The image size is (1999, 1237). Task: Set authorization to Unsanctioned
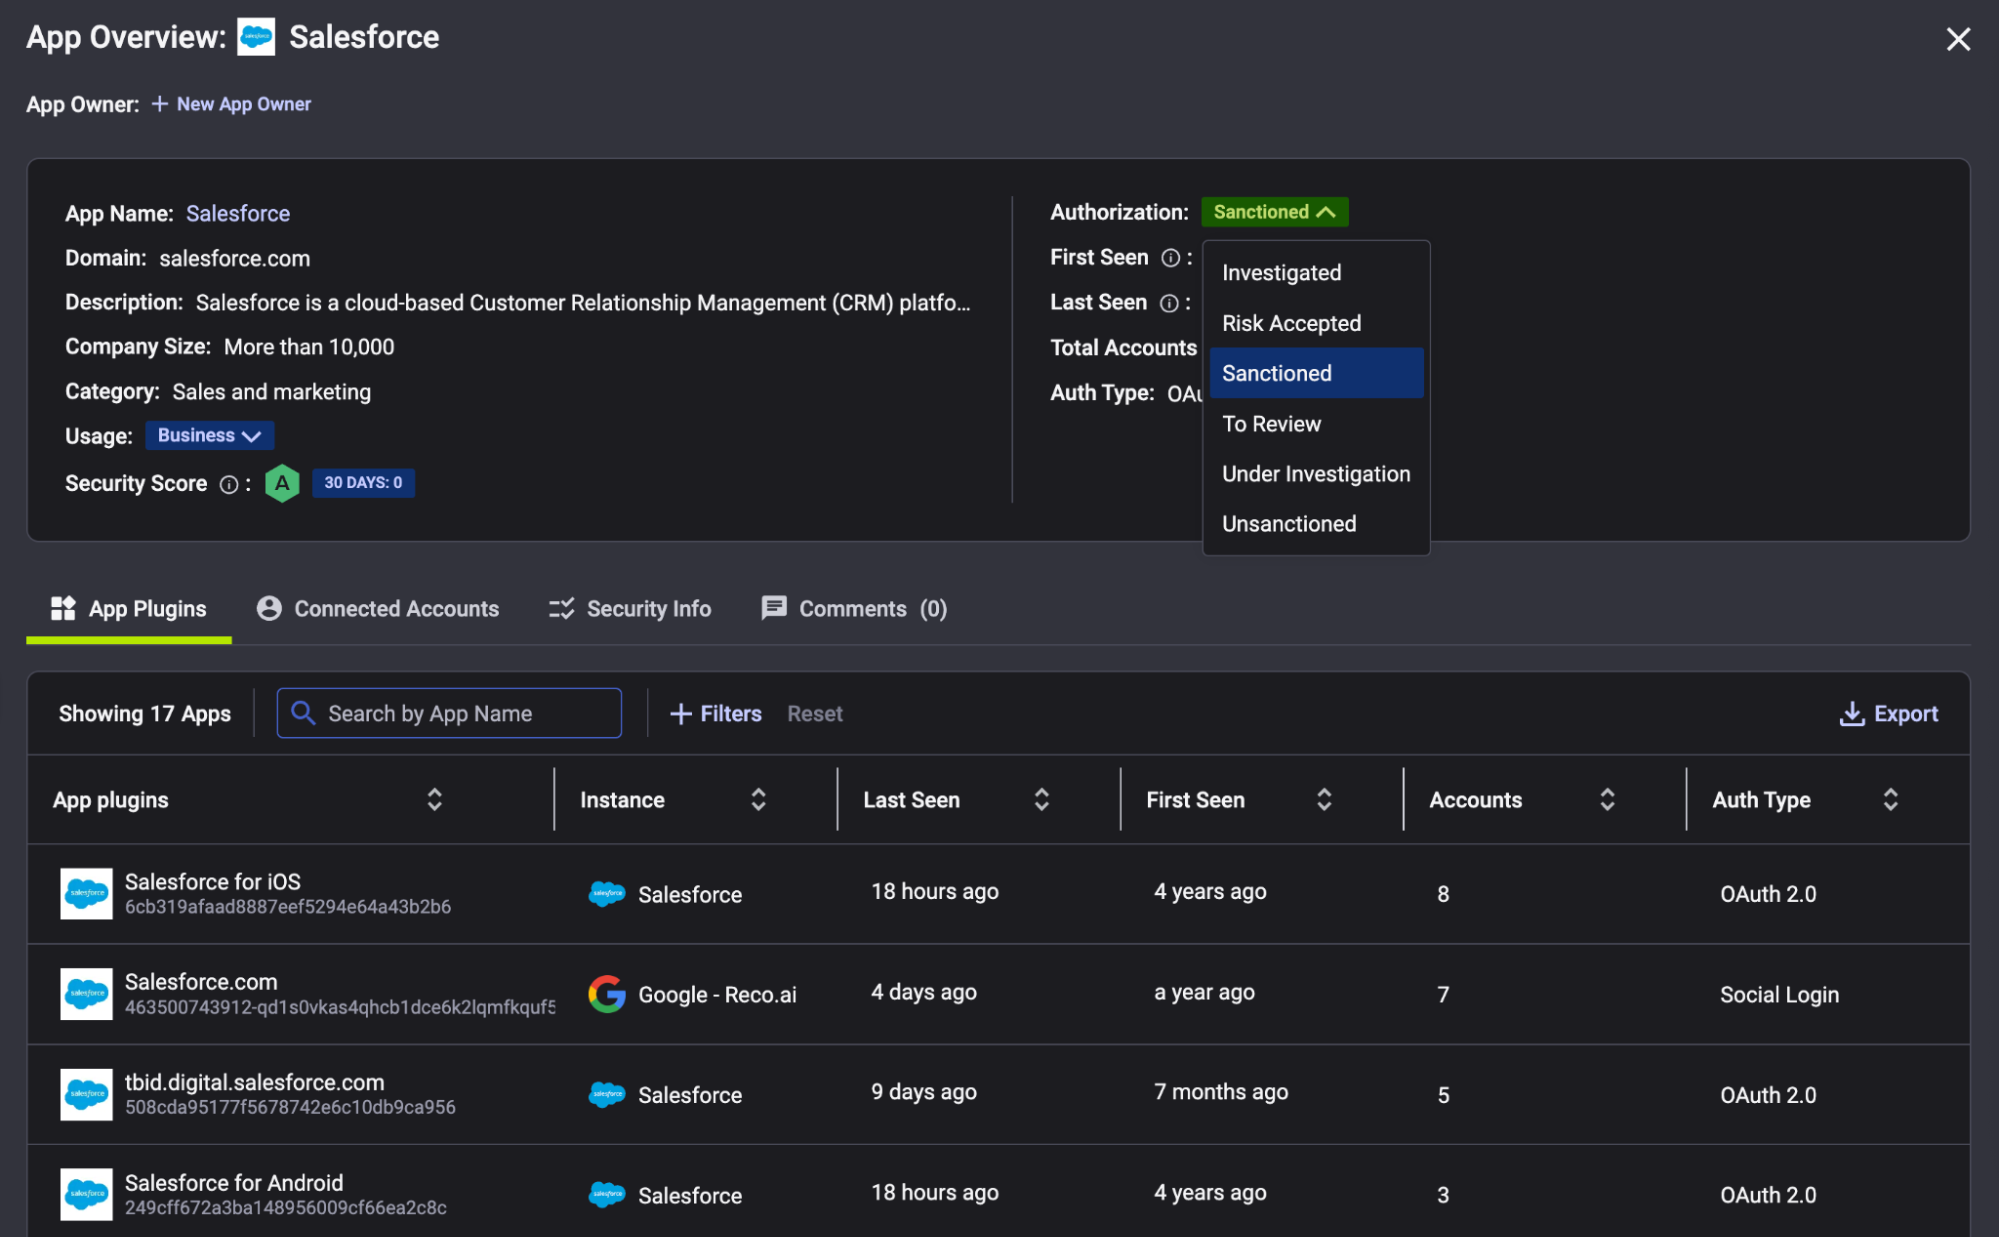(1316, 524)
